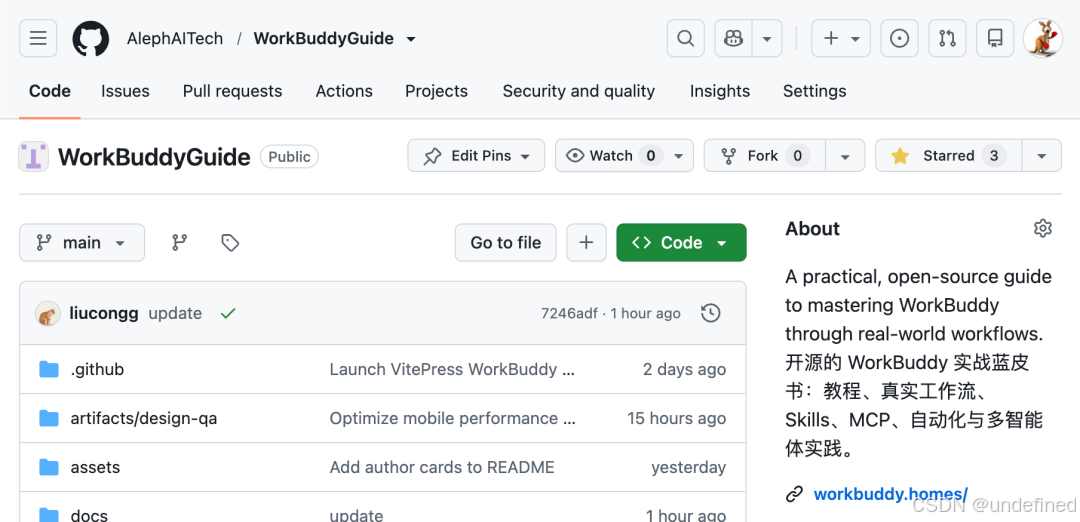Open the Actions tab
The image size is (1080, 522).
tap(344, 91)
